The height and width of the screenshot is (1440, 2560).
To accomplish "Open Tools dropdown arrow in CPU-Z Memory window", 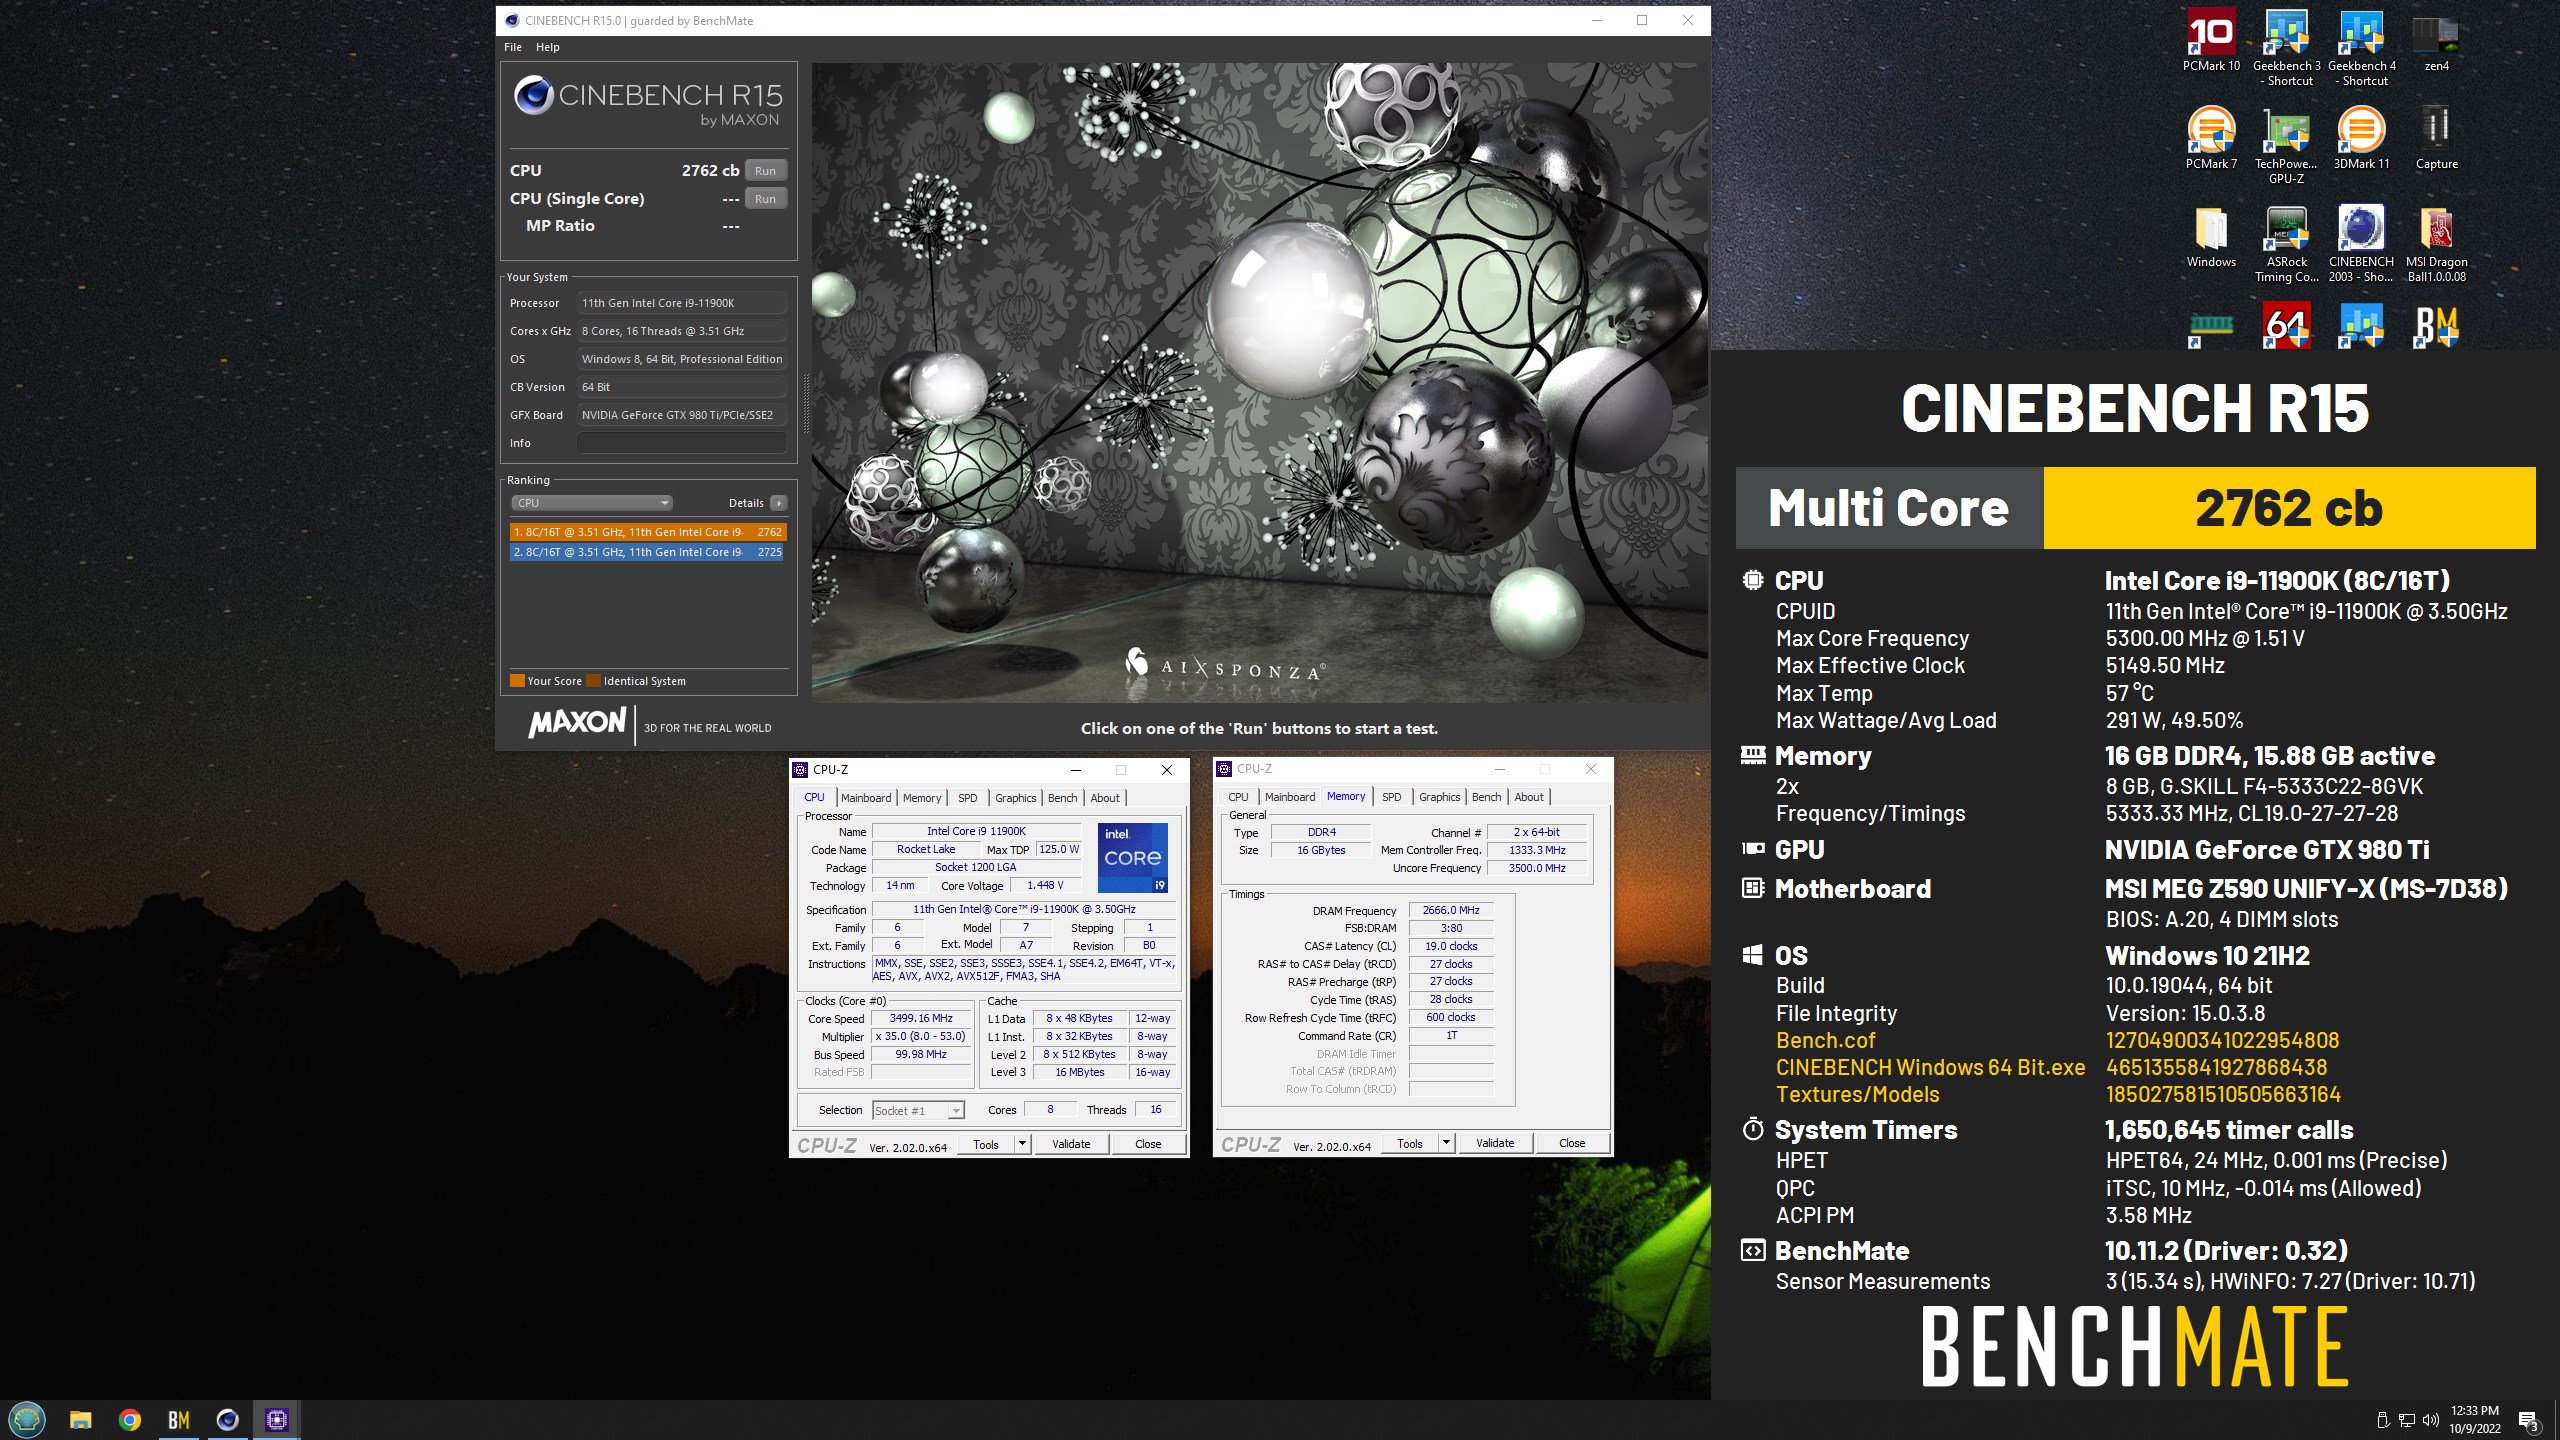I will click(1446, 1142).
